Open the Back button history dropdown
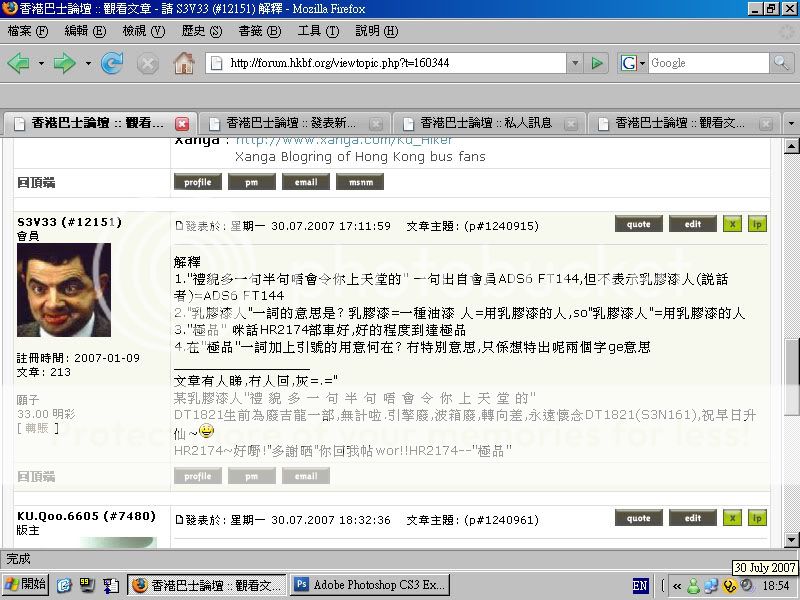 [x=40, y=63]
